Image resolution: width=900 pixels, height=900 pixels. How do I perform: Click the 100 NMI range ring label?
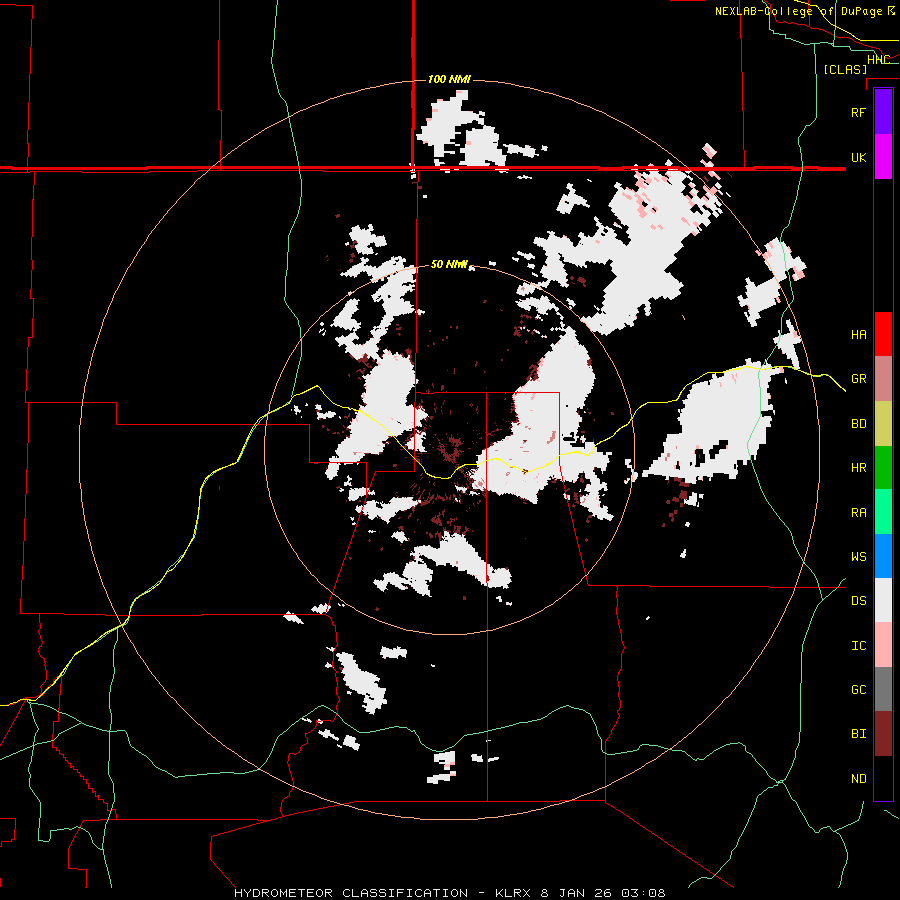449,79
